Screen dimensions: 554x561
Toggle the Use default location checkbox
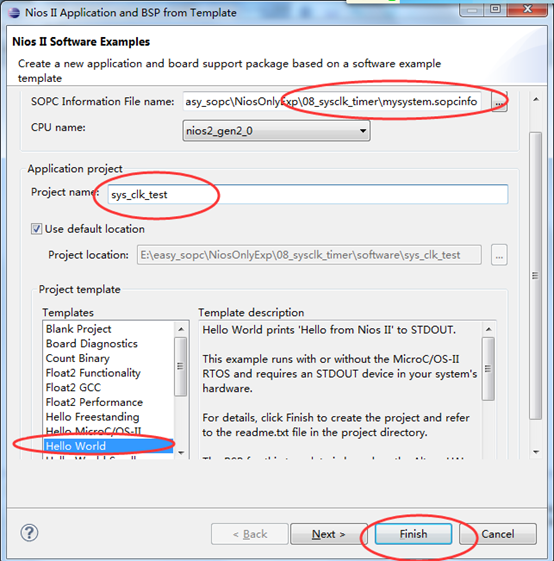[x=36, y=229]
